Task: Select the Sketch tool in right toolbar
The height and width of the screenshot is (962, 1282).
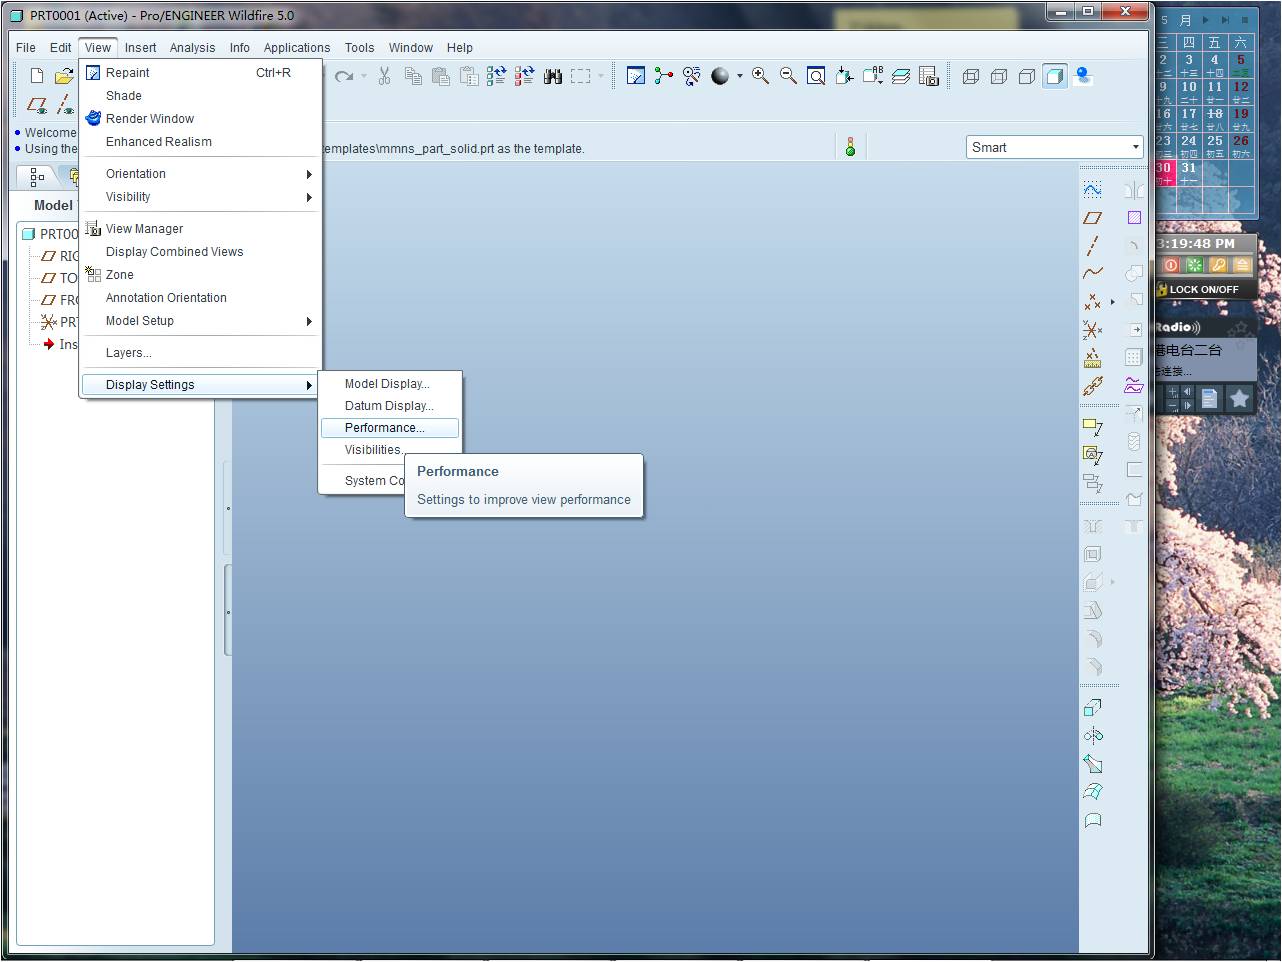Action: point(1092,189)
